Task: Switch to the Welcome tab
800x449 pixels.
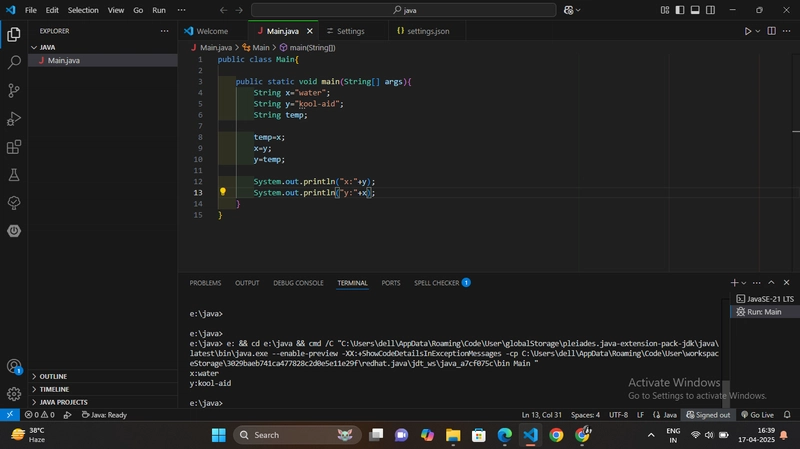Action: (213, 31)
